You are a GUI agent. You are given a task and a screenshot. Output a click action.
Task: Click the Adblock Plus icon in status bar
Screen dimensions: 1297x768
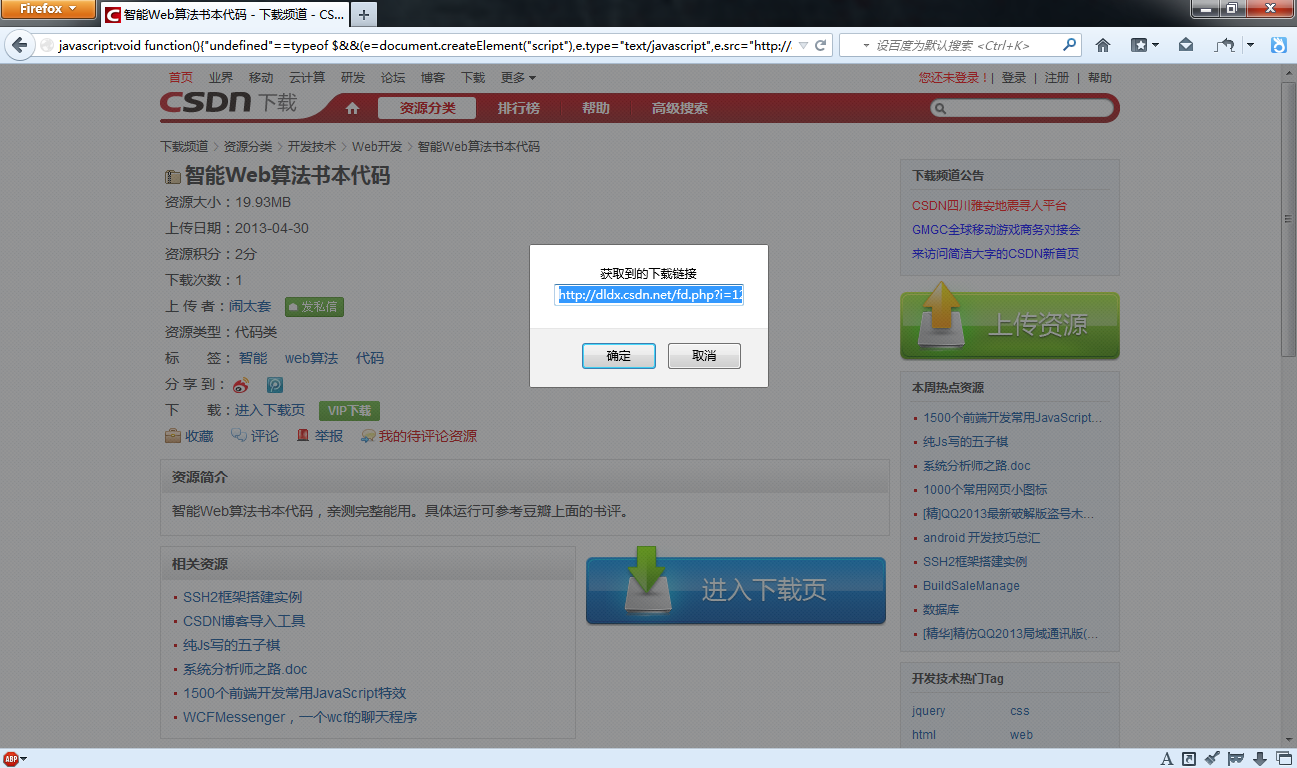(x=10, y=758)
